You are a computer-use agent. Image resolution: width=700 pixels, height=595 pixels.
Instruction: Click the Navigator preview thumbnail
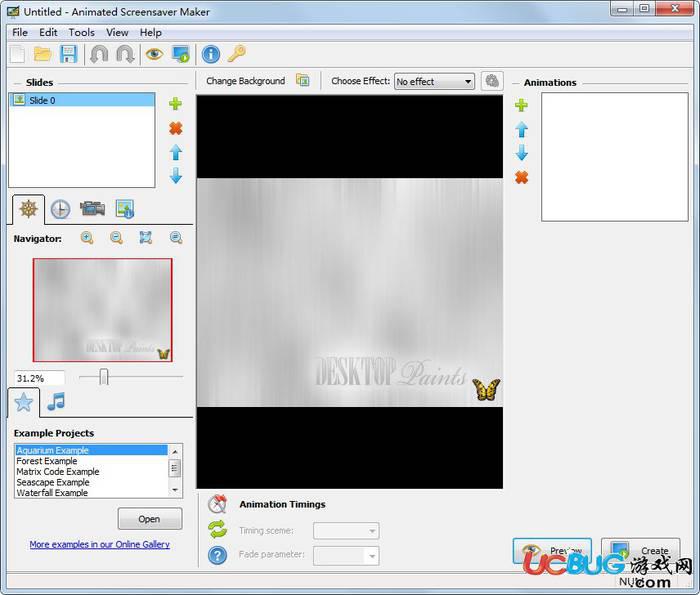tap(102, 310)
